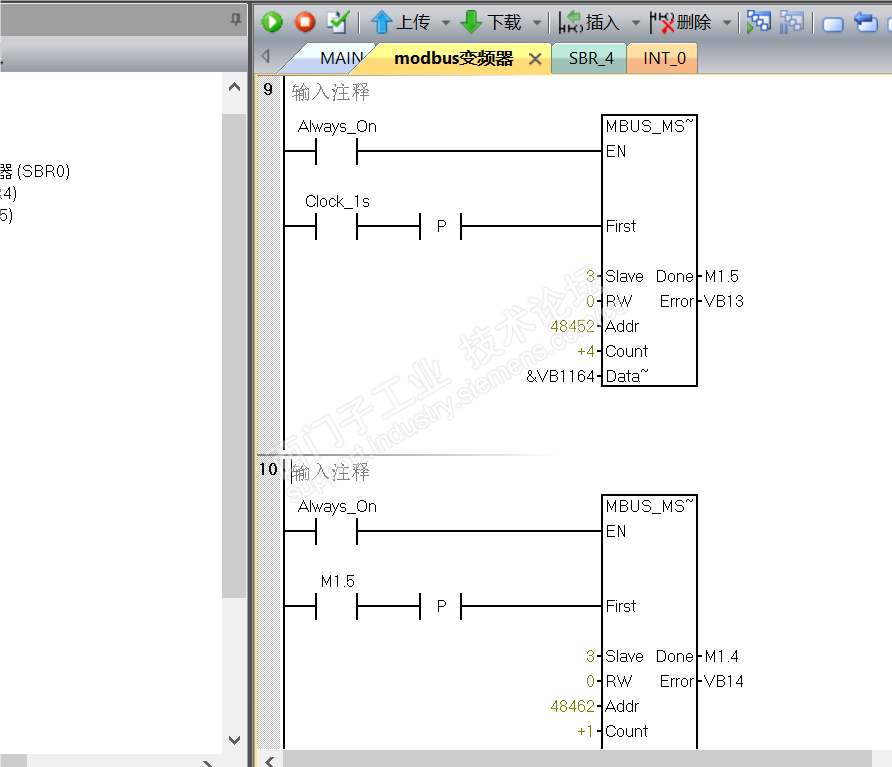This screenshot has height=767, width=892.
Task: Switch to the MAIN tab
Action: tap(341, 58)
